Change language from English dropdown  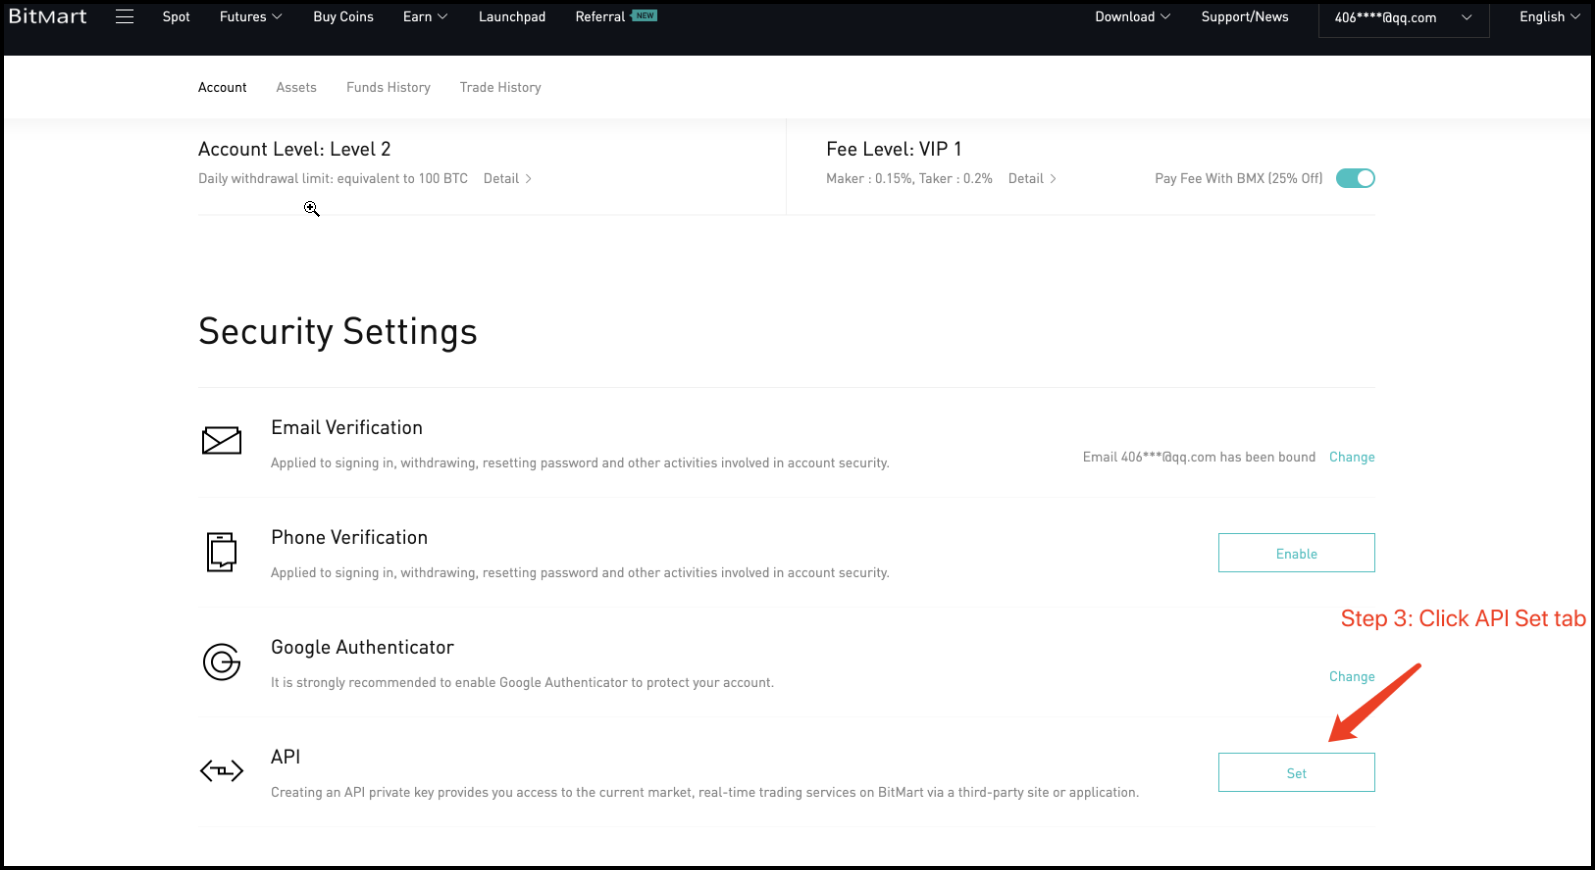point(1549,17)
